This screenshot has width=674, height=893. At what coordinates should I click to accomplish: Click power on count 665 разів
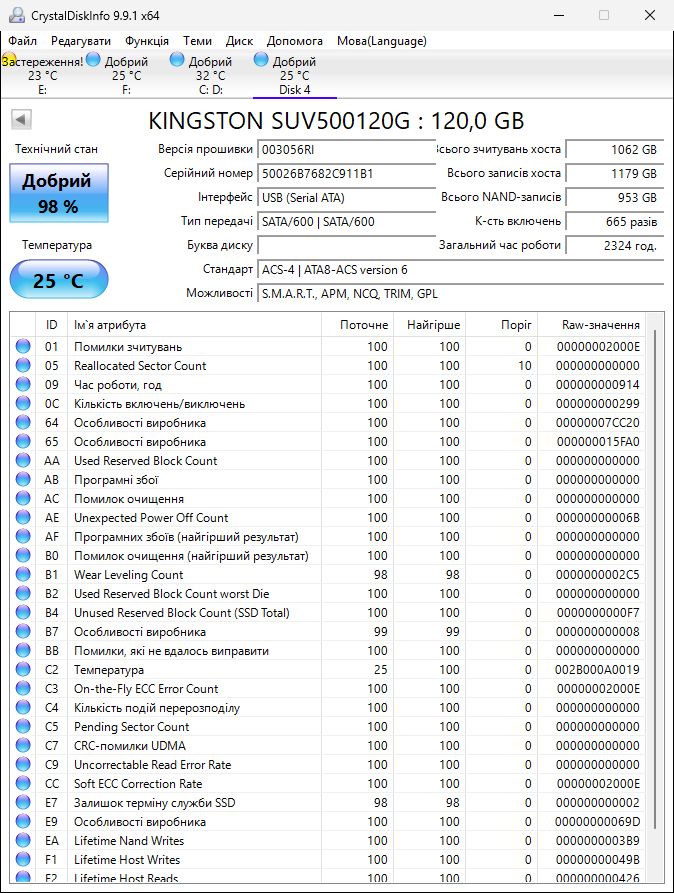click(615, 222)
